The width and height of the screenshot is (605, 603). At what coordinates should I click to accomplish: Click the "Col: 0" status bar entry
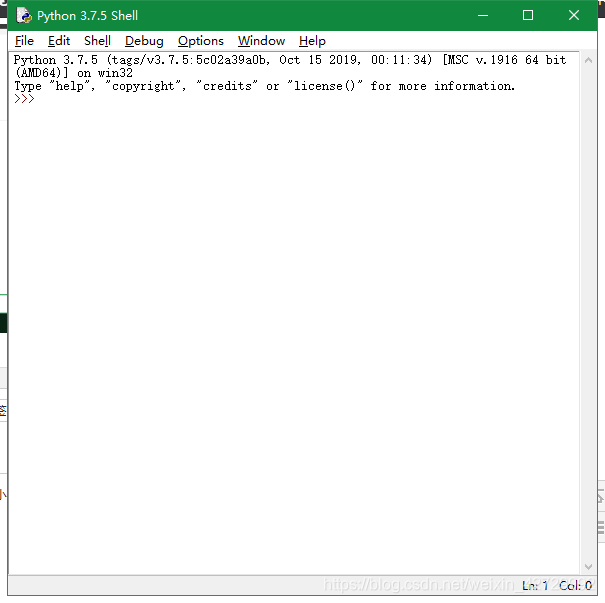(x=576, y=586)
